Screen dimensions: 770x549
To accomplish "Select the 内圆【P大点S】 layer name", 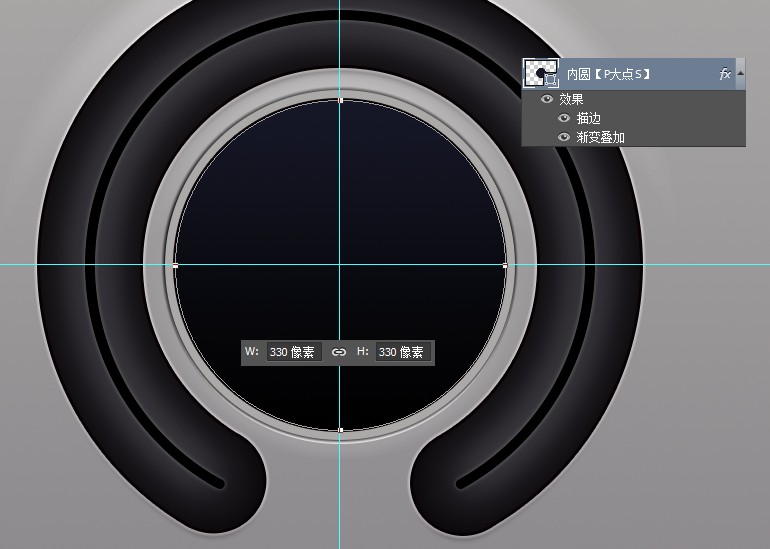I will click(x=609, y=74).
